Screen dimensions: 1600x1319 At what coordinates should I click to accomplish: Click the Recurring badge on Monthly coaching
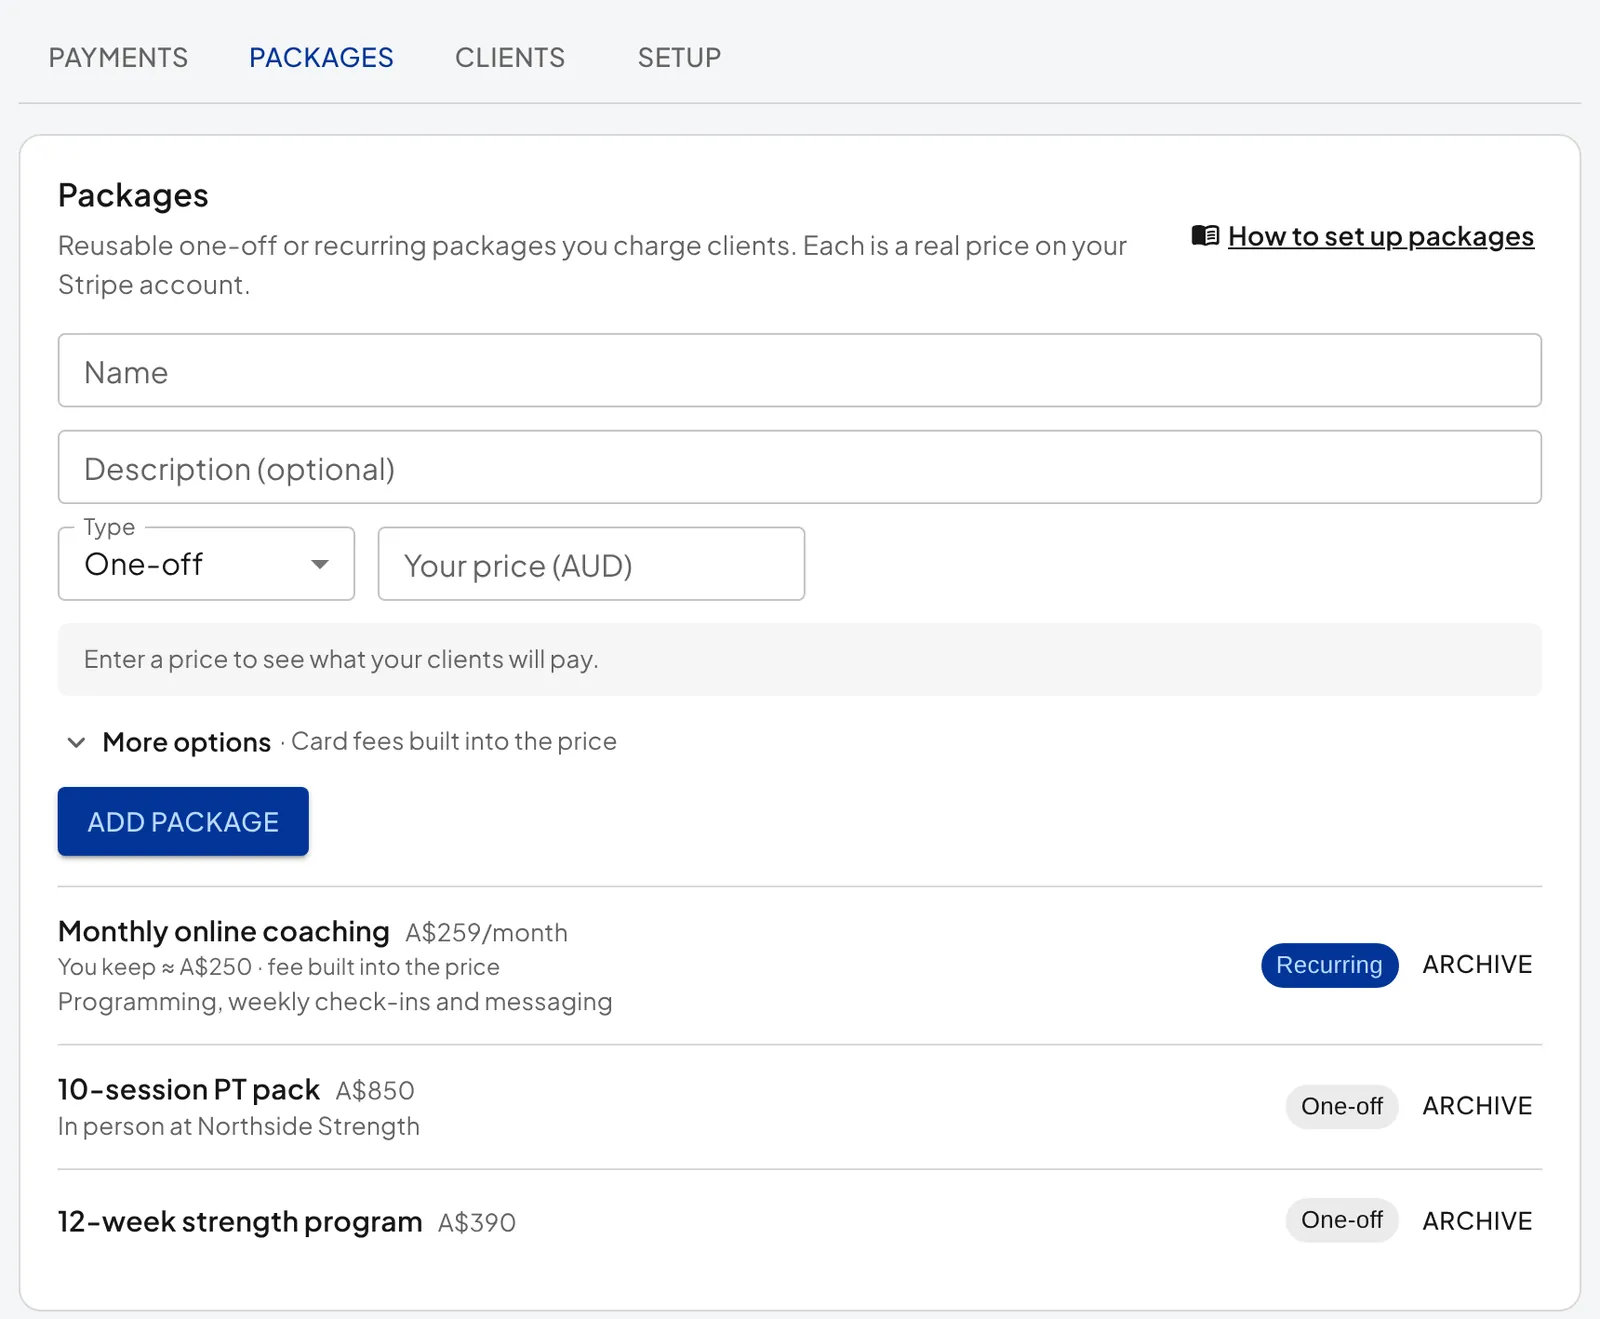coord(1329,965)
